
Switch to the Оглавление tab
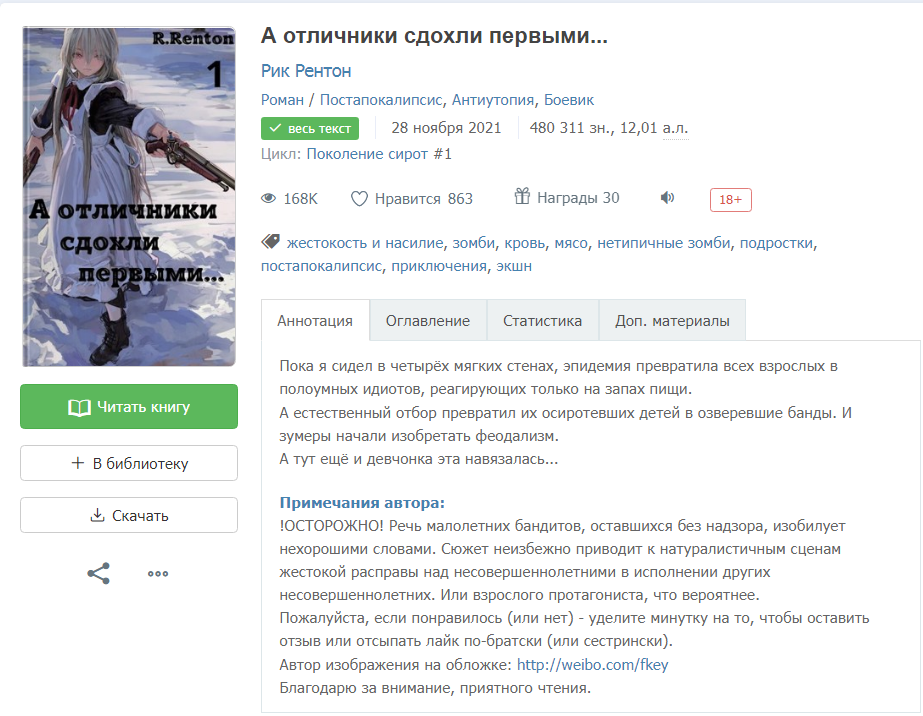tap(428, 320)
